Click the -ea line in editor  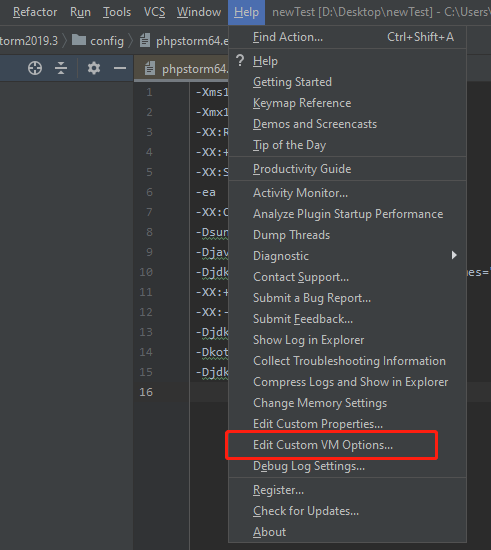click(206, 192)
